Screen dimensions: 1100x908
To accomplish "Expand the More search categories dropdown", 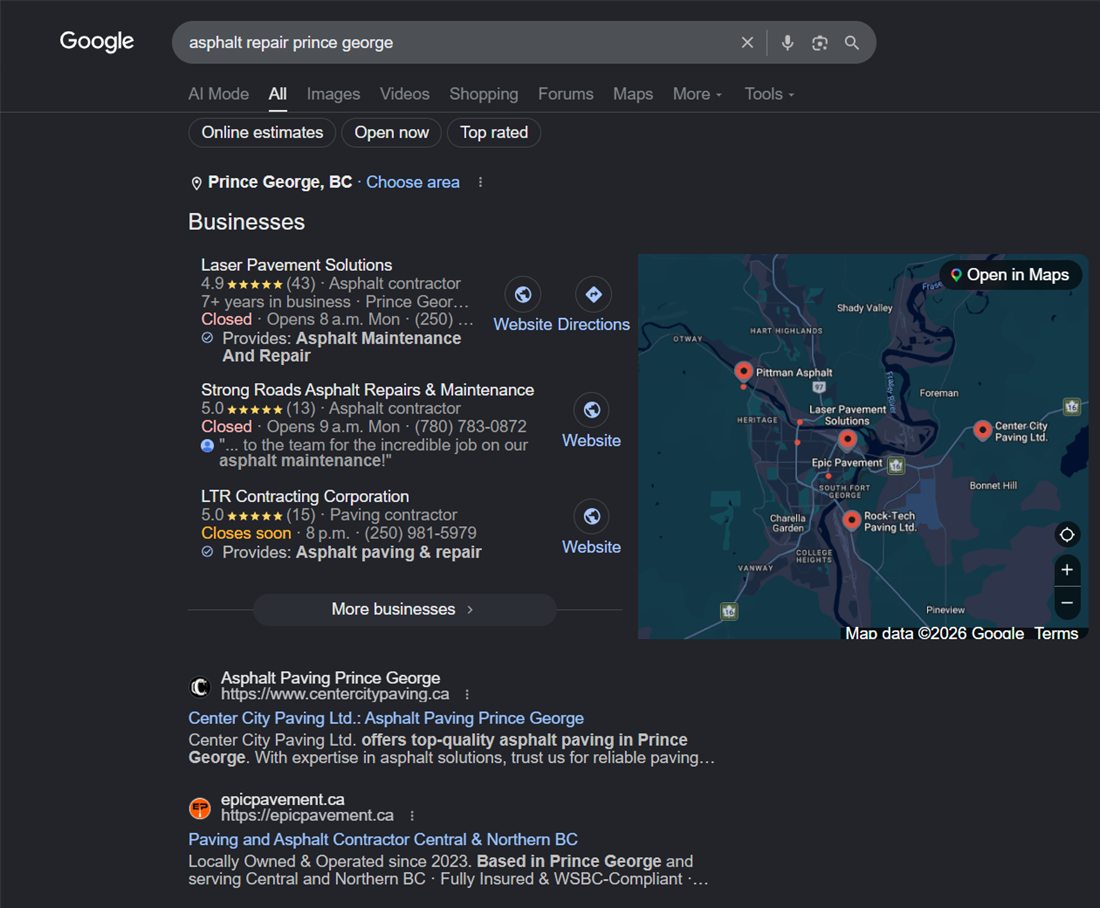I will (697, 94).
